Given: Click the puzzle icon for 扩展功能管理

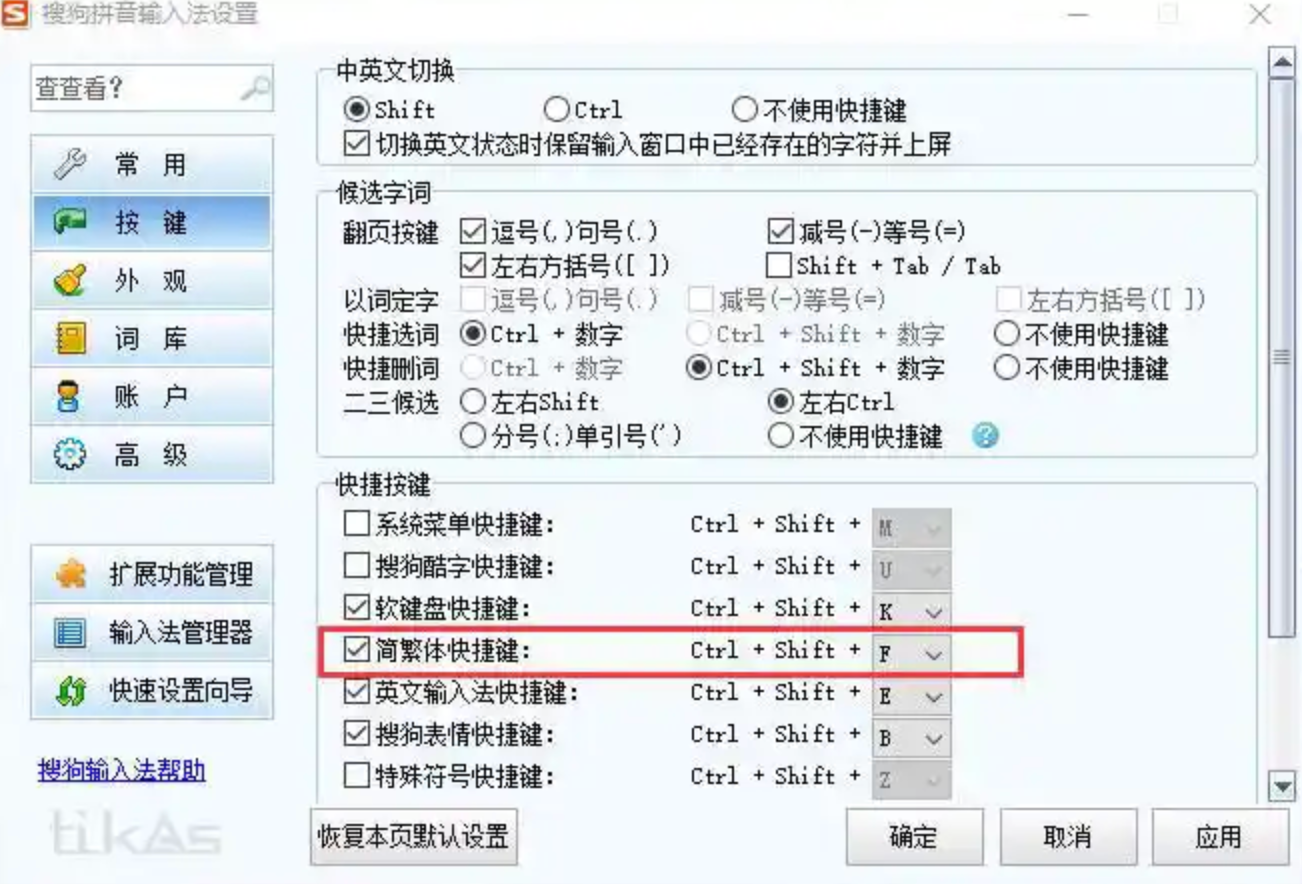Looking at the screenshot, I should tap(69, 574).
